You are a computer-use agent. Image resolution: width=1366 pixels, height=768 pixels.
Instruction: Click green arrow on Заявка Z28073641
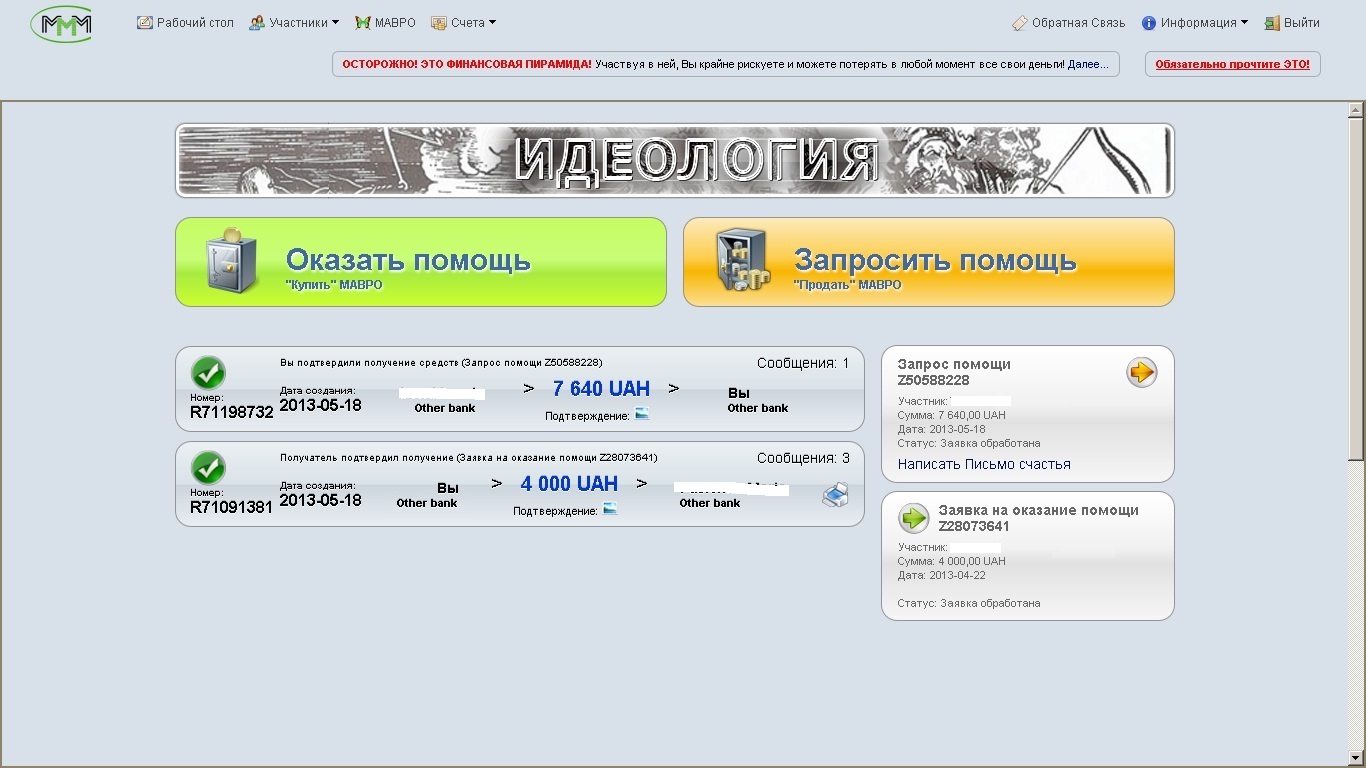pyautogui.click(x=914, y=518)
